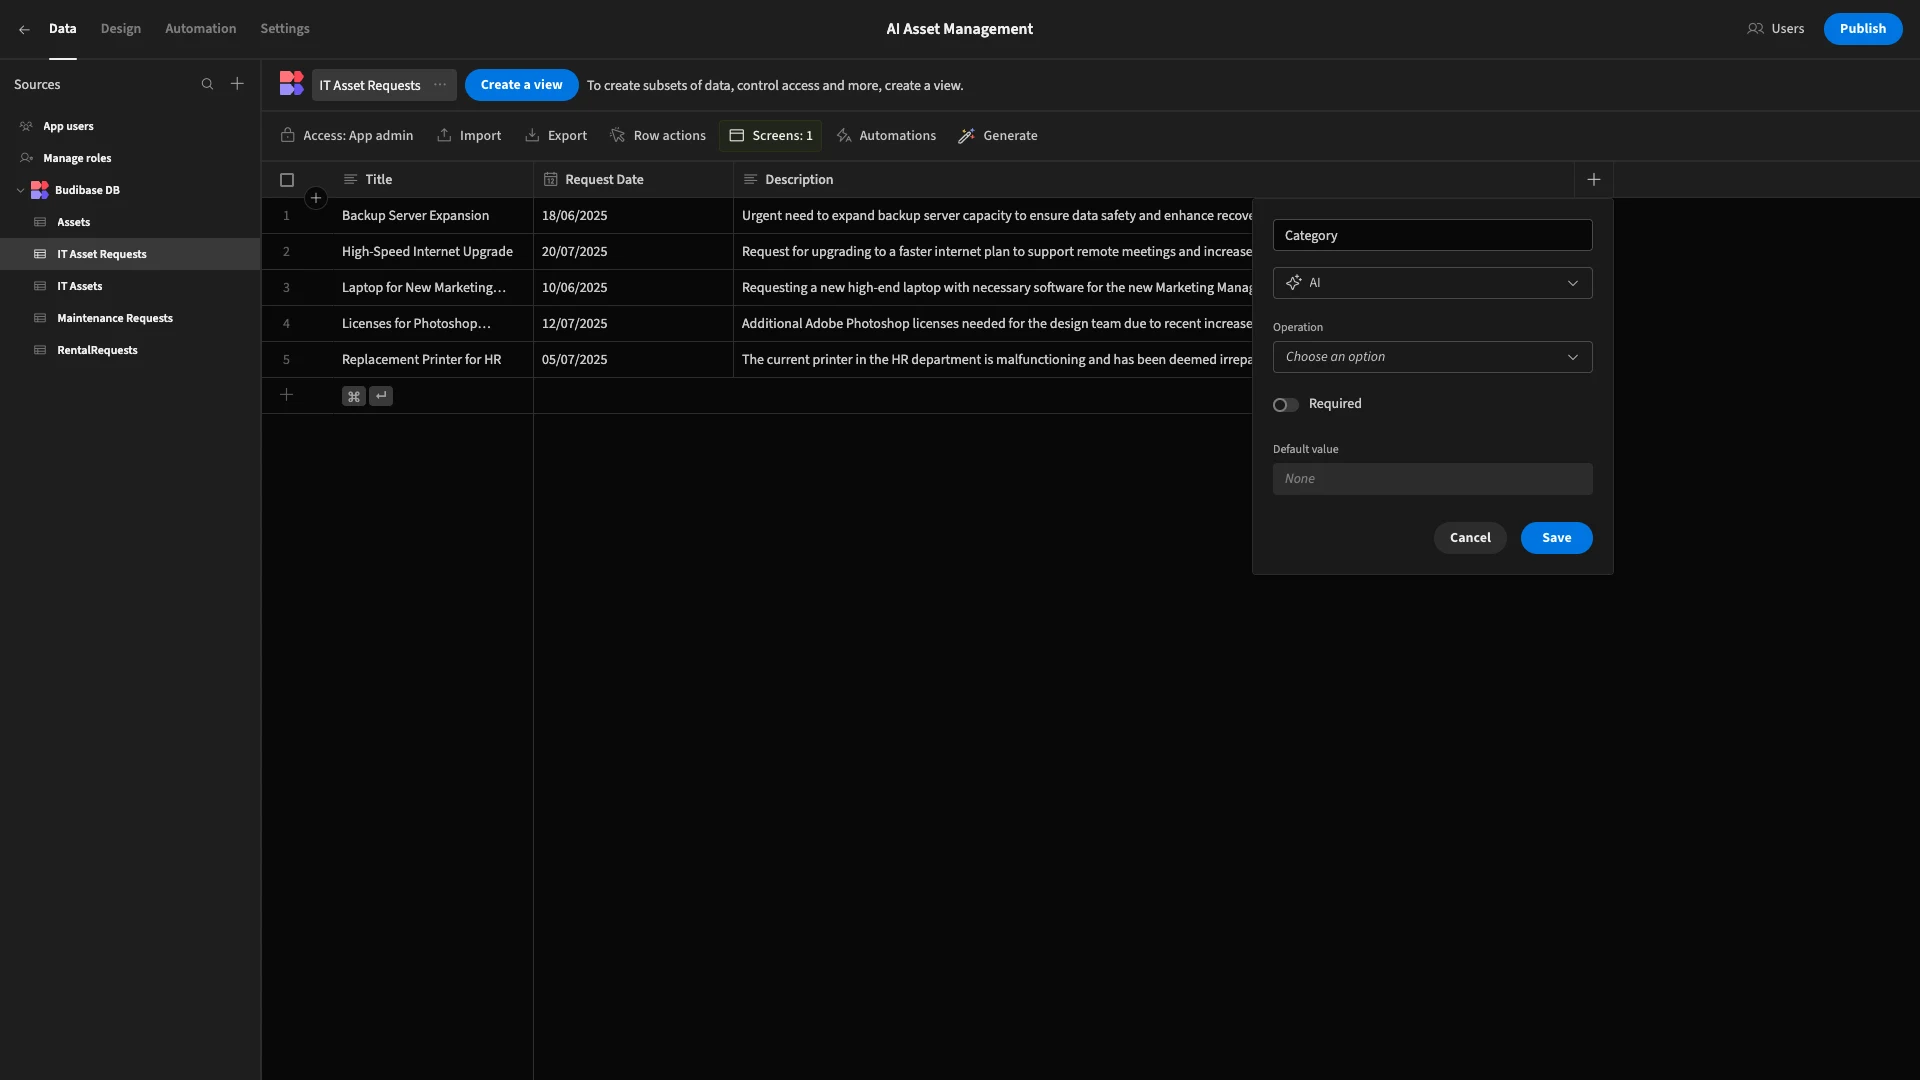Click the Category column name field

point(1432,235)
